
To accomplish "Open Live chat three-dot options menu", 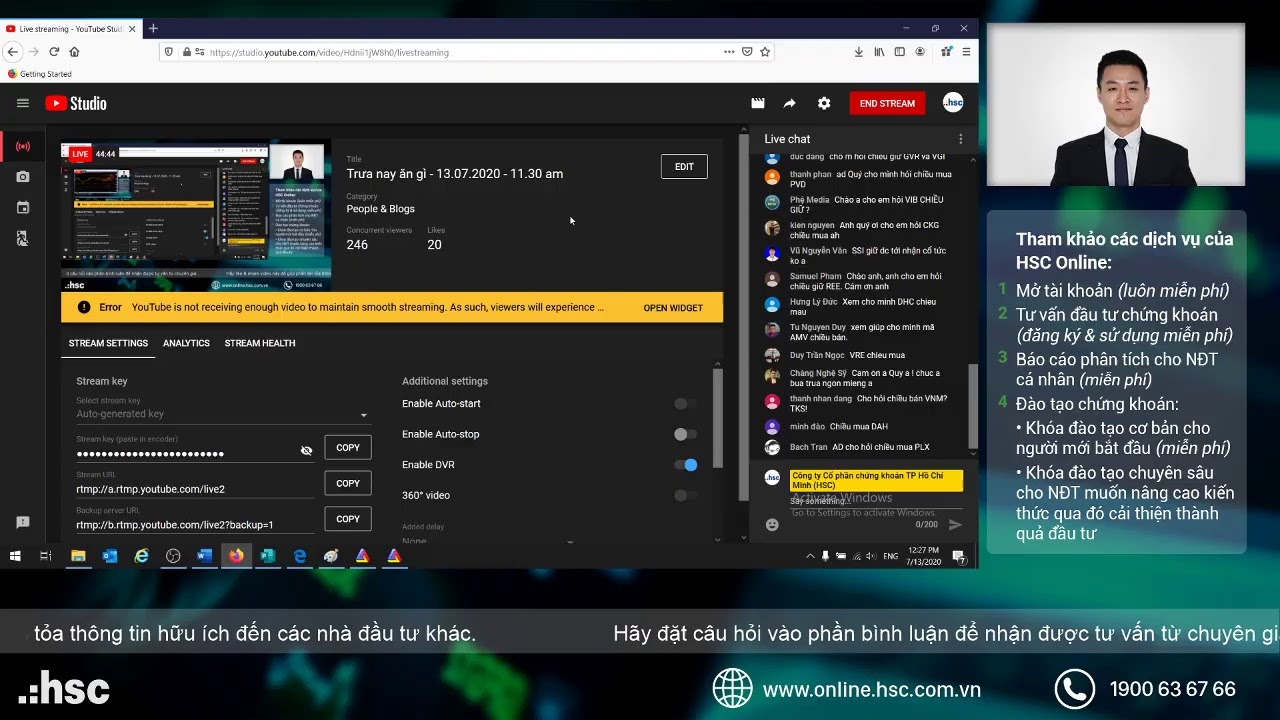I will click(960, 139).
